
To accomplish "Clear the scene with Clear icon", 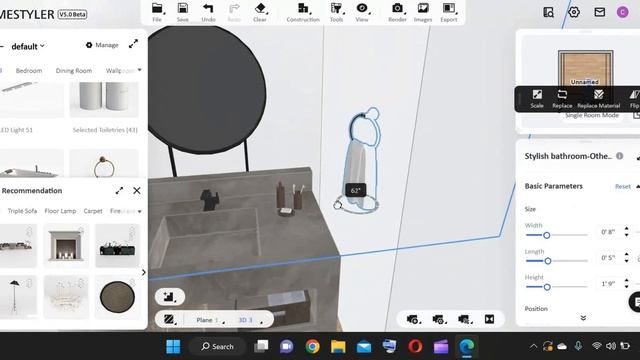I will [x=260, y=8].
